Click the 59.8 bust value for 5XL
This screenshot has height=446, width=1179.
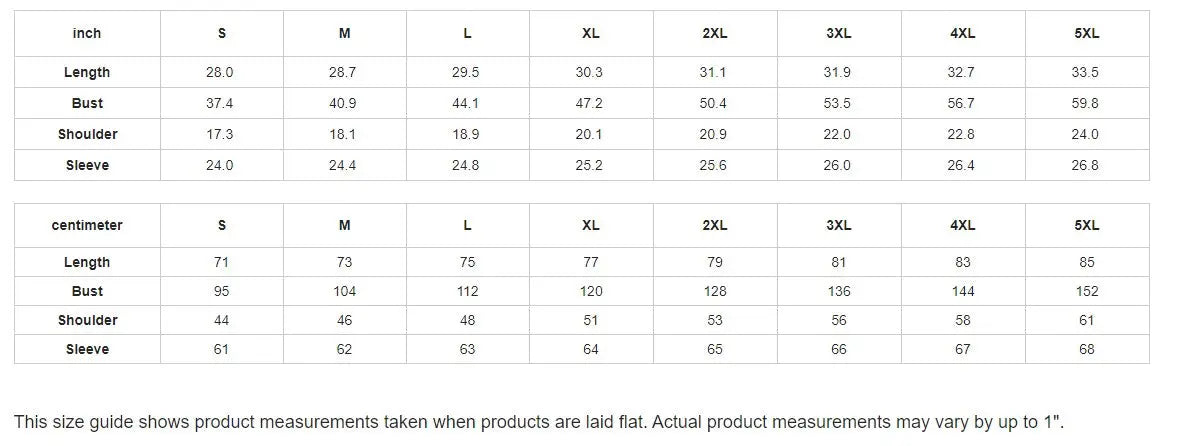(1086, 104)
